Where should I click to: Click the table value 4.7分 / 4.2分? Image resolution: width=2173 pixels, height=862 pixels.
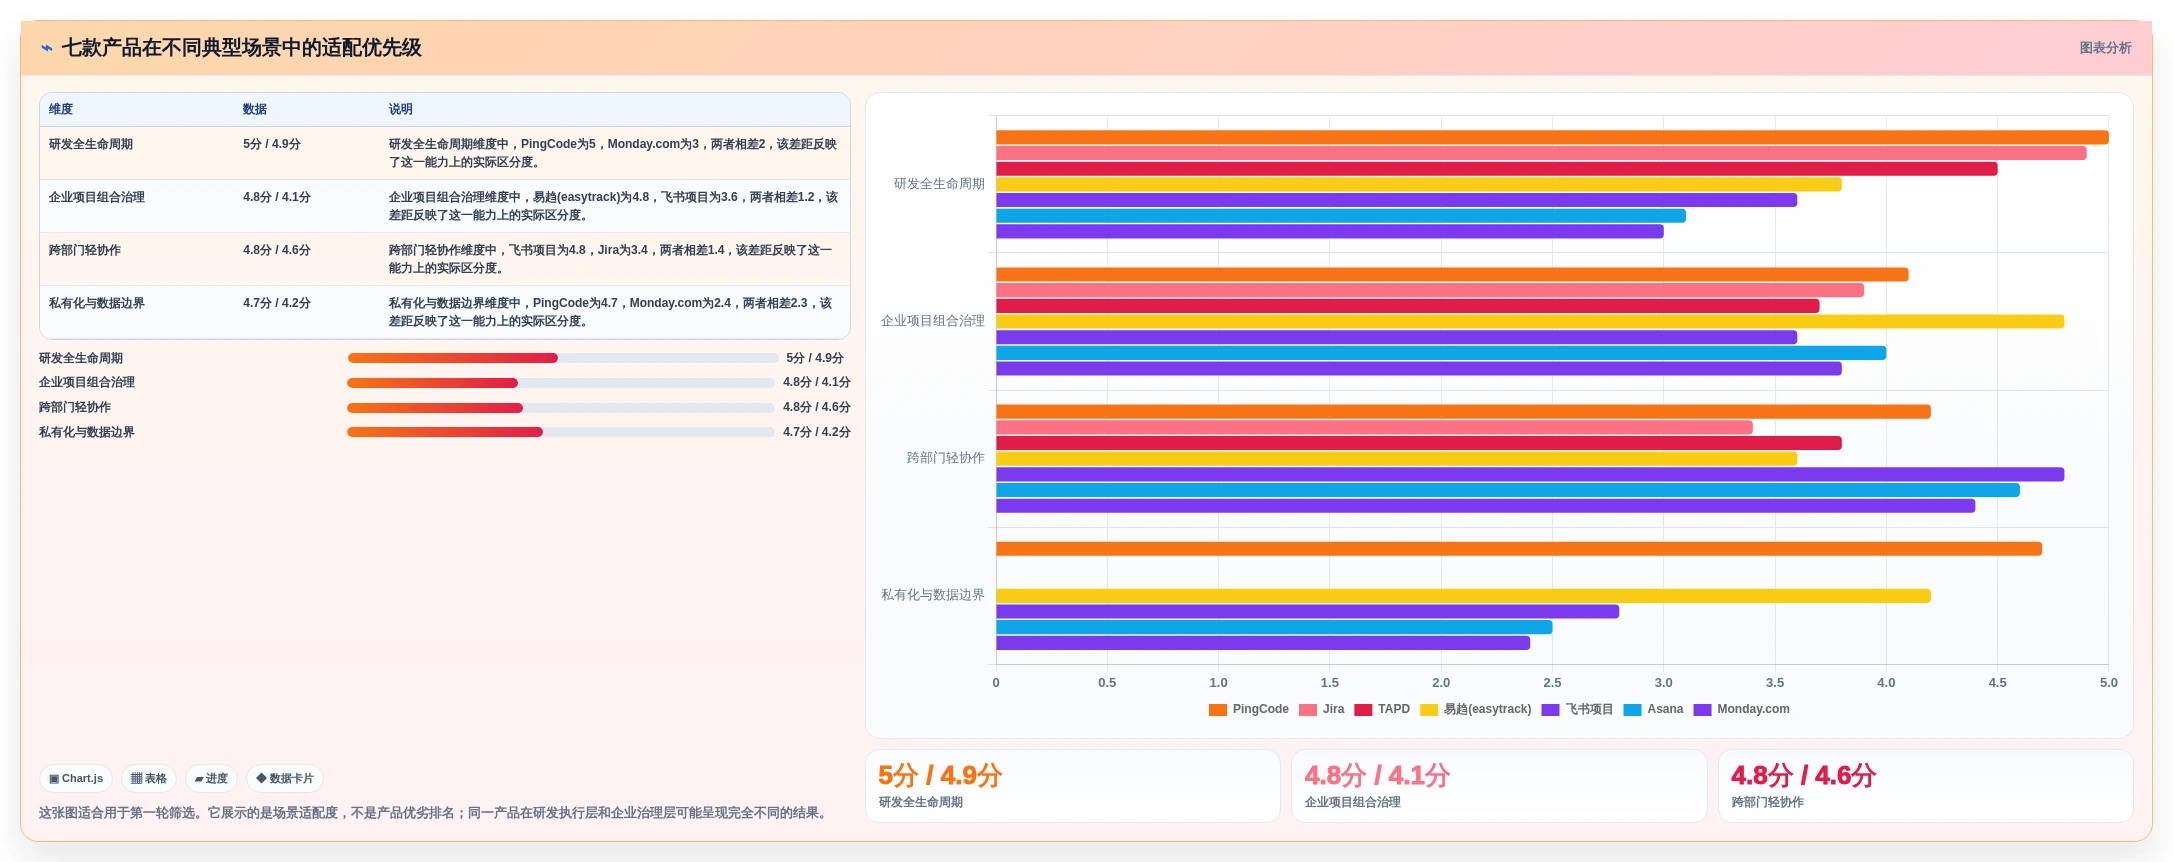coord(277,303)
